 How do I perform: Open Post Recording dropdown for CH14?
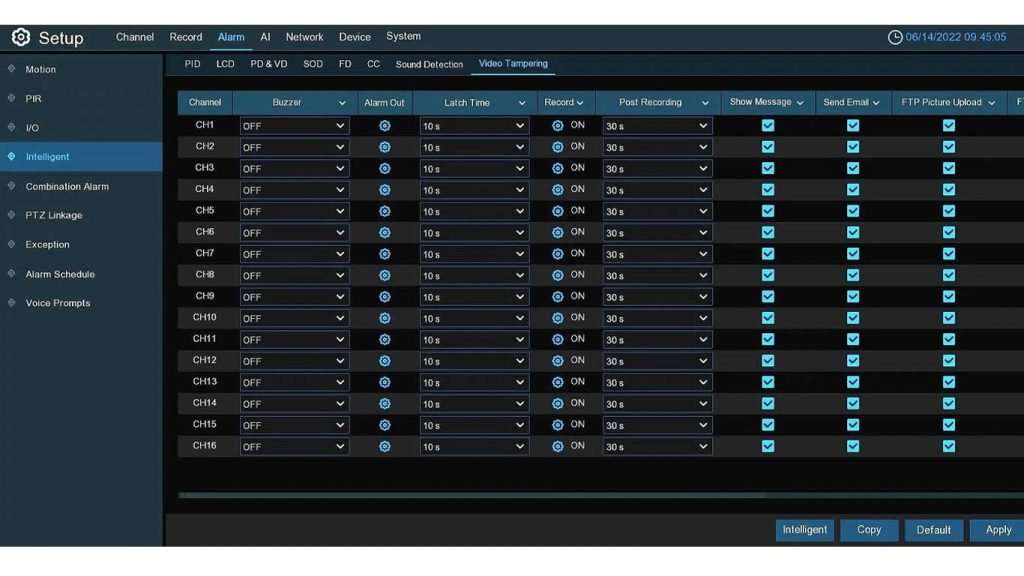click(657, 404)
